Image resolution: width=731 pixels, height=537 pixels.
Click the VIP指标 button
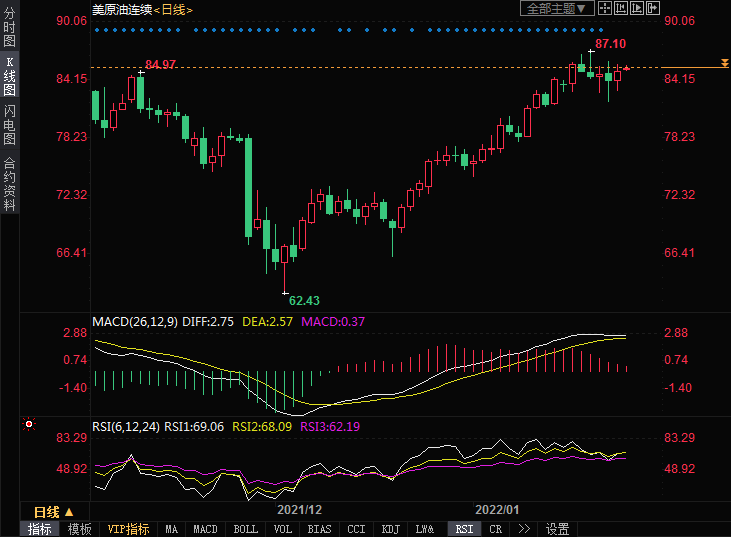pyautogui.click(x=128, y=529)
